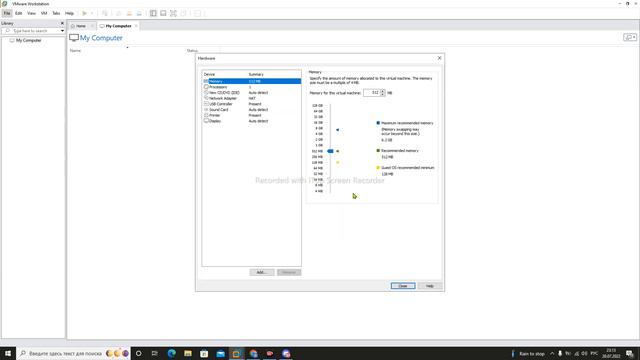Open the Windows Start menu
The height and width of the screenshot is (360, 640).
click(x=8, y=353)
